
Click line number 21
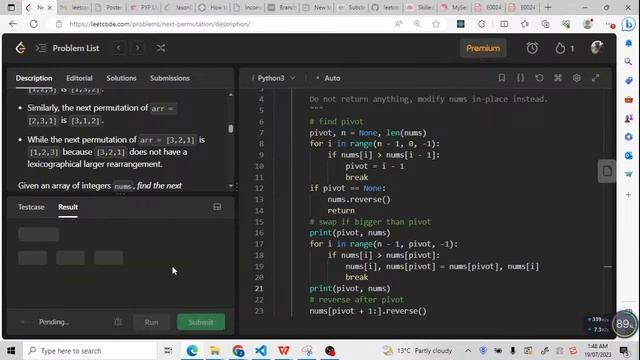point(259,288)
